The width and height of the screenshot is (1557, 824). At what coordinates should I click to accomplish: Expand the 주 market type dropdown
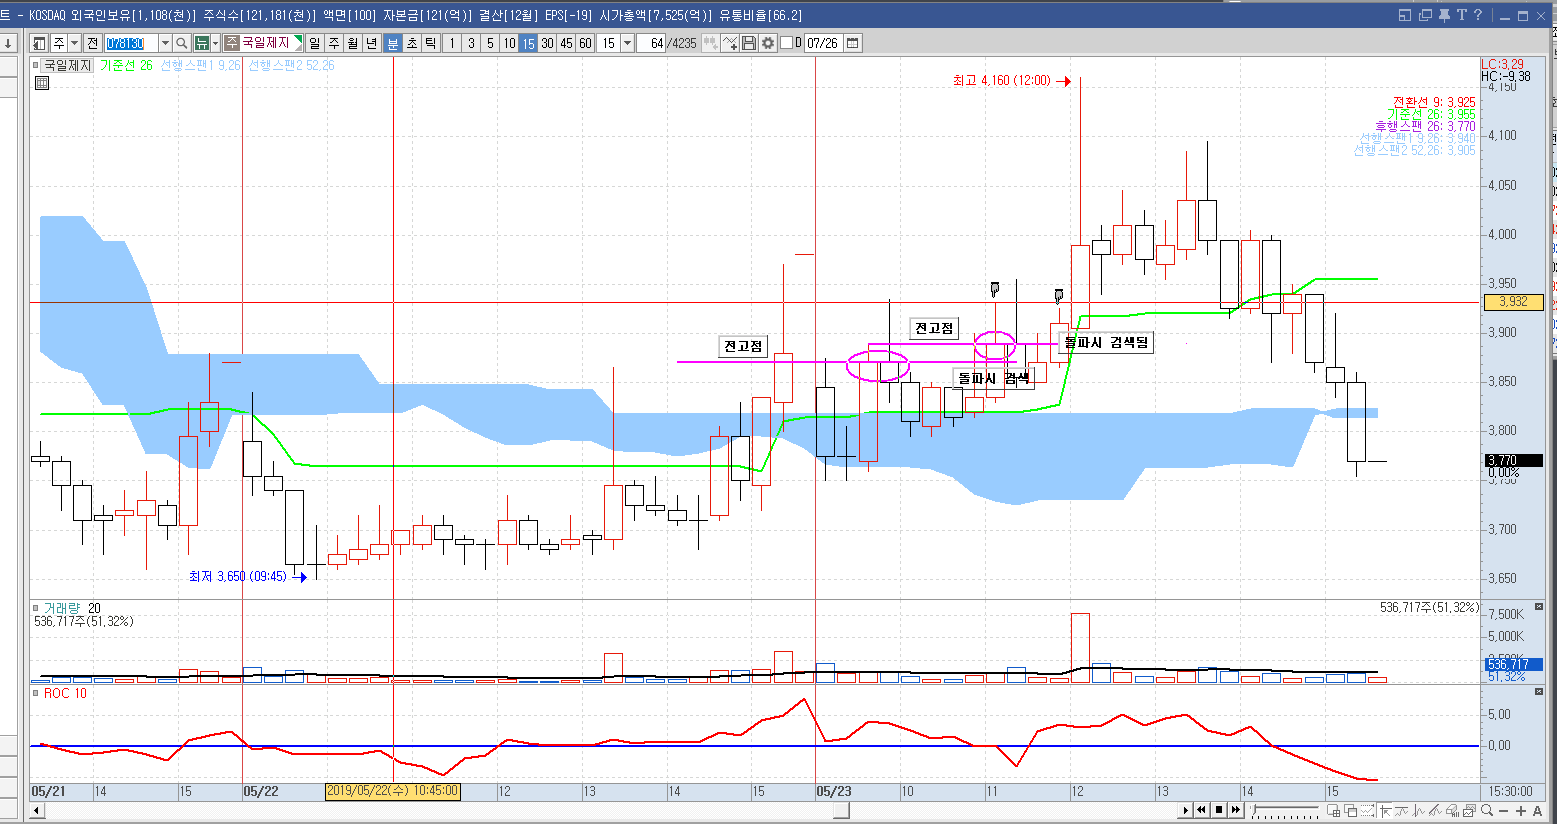click(74, 43)
